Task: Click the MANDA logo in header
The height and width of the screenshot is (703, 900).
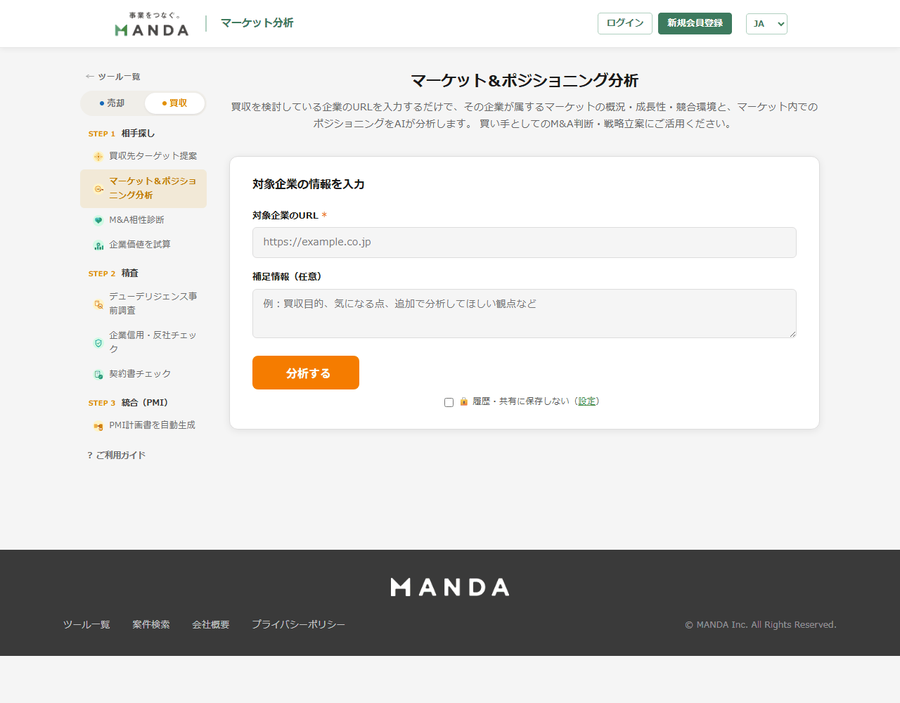Action: point(152,24)
